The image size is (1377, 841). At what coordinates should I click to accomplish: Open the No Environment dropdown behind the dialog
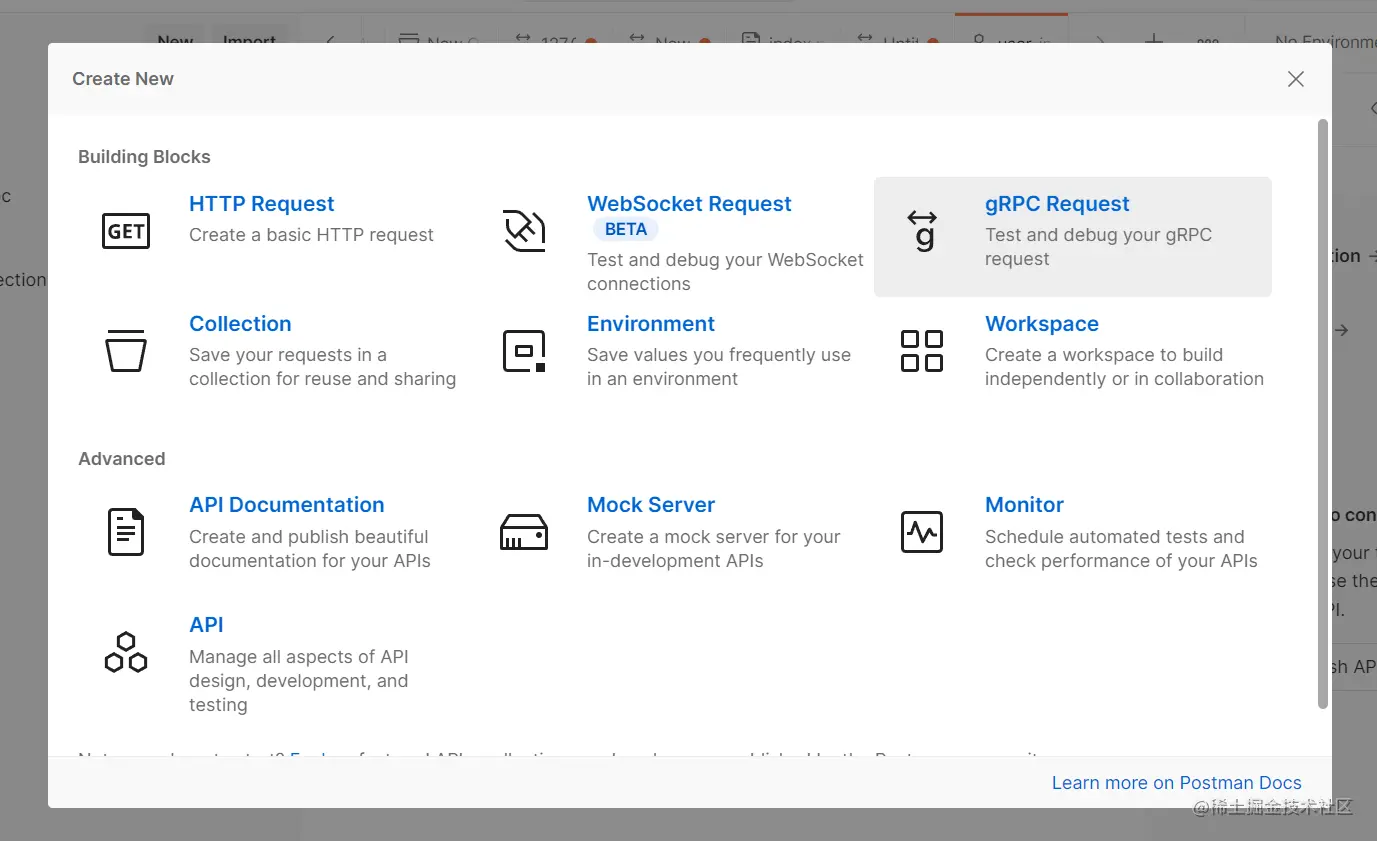1325,42
